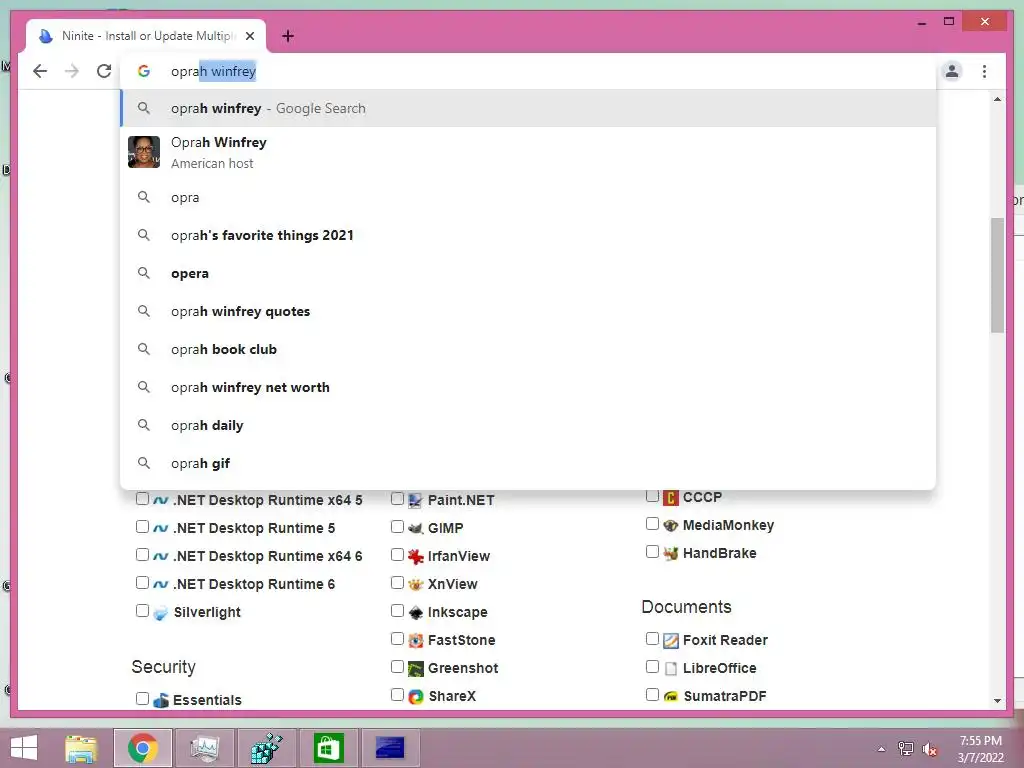
Task: Open the Chrome three-dot menu
Action: pyautogui.click(x=984, y=71)
